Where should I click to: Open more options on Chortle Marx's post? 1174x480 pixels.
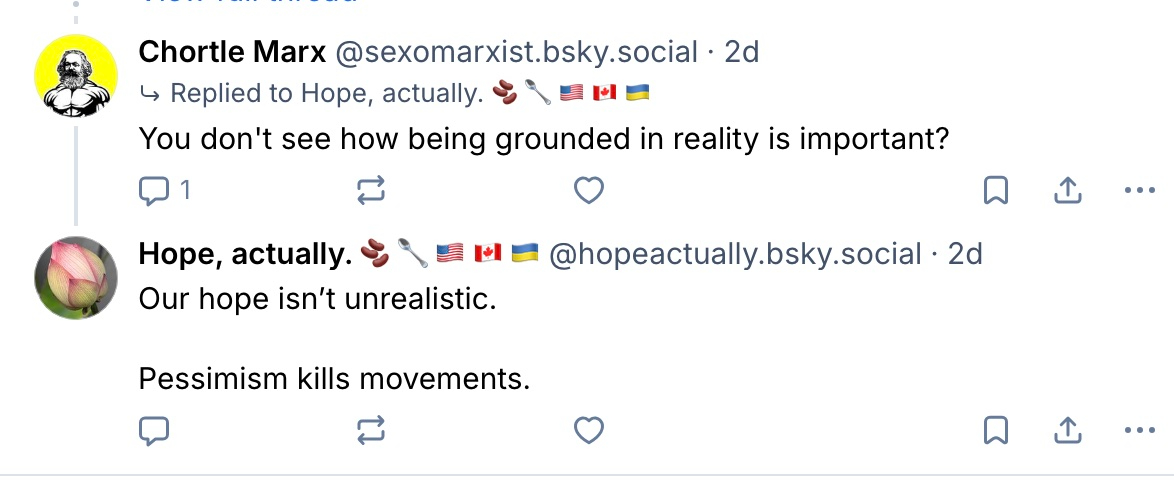pyautogui.click(x=1139, y=190)
